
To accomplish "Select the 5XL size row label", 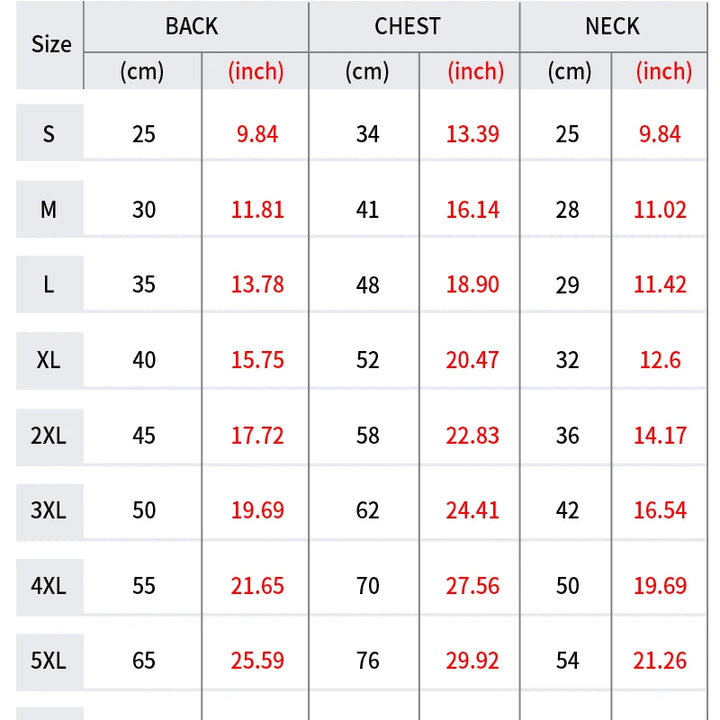I will tap(49, 661).
